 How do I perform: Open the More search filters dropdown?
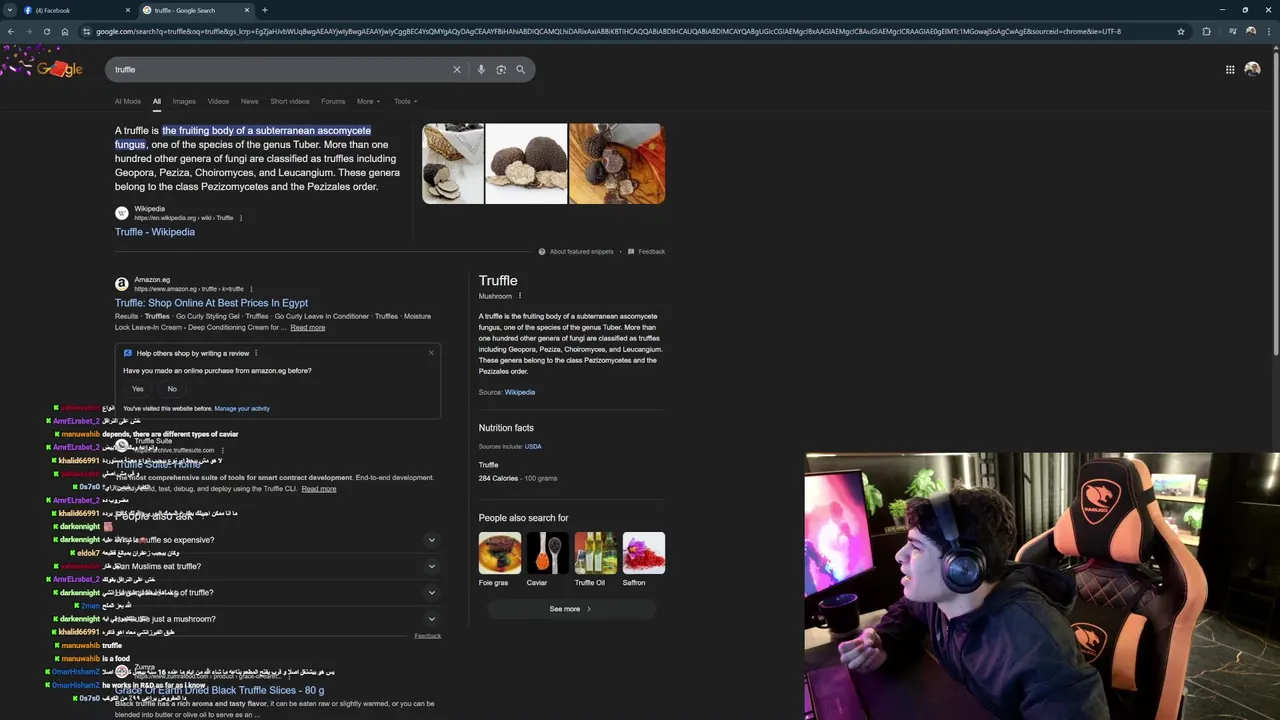coord(368,101)
